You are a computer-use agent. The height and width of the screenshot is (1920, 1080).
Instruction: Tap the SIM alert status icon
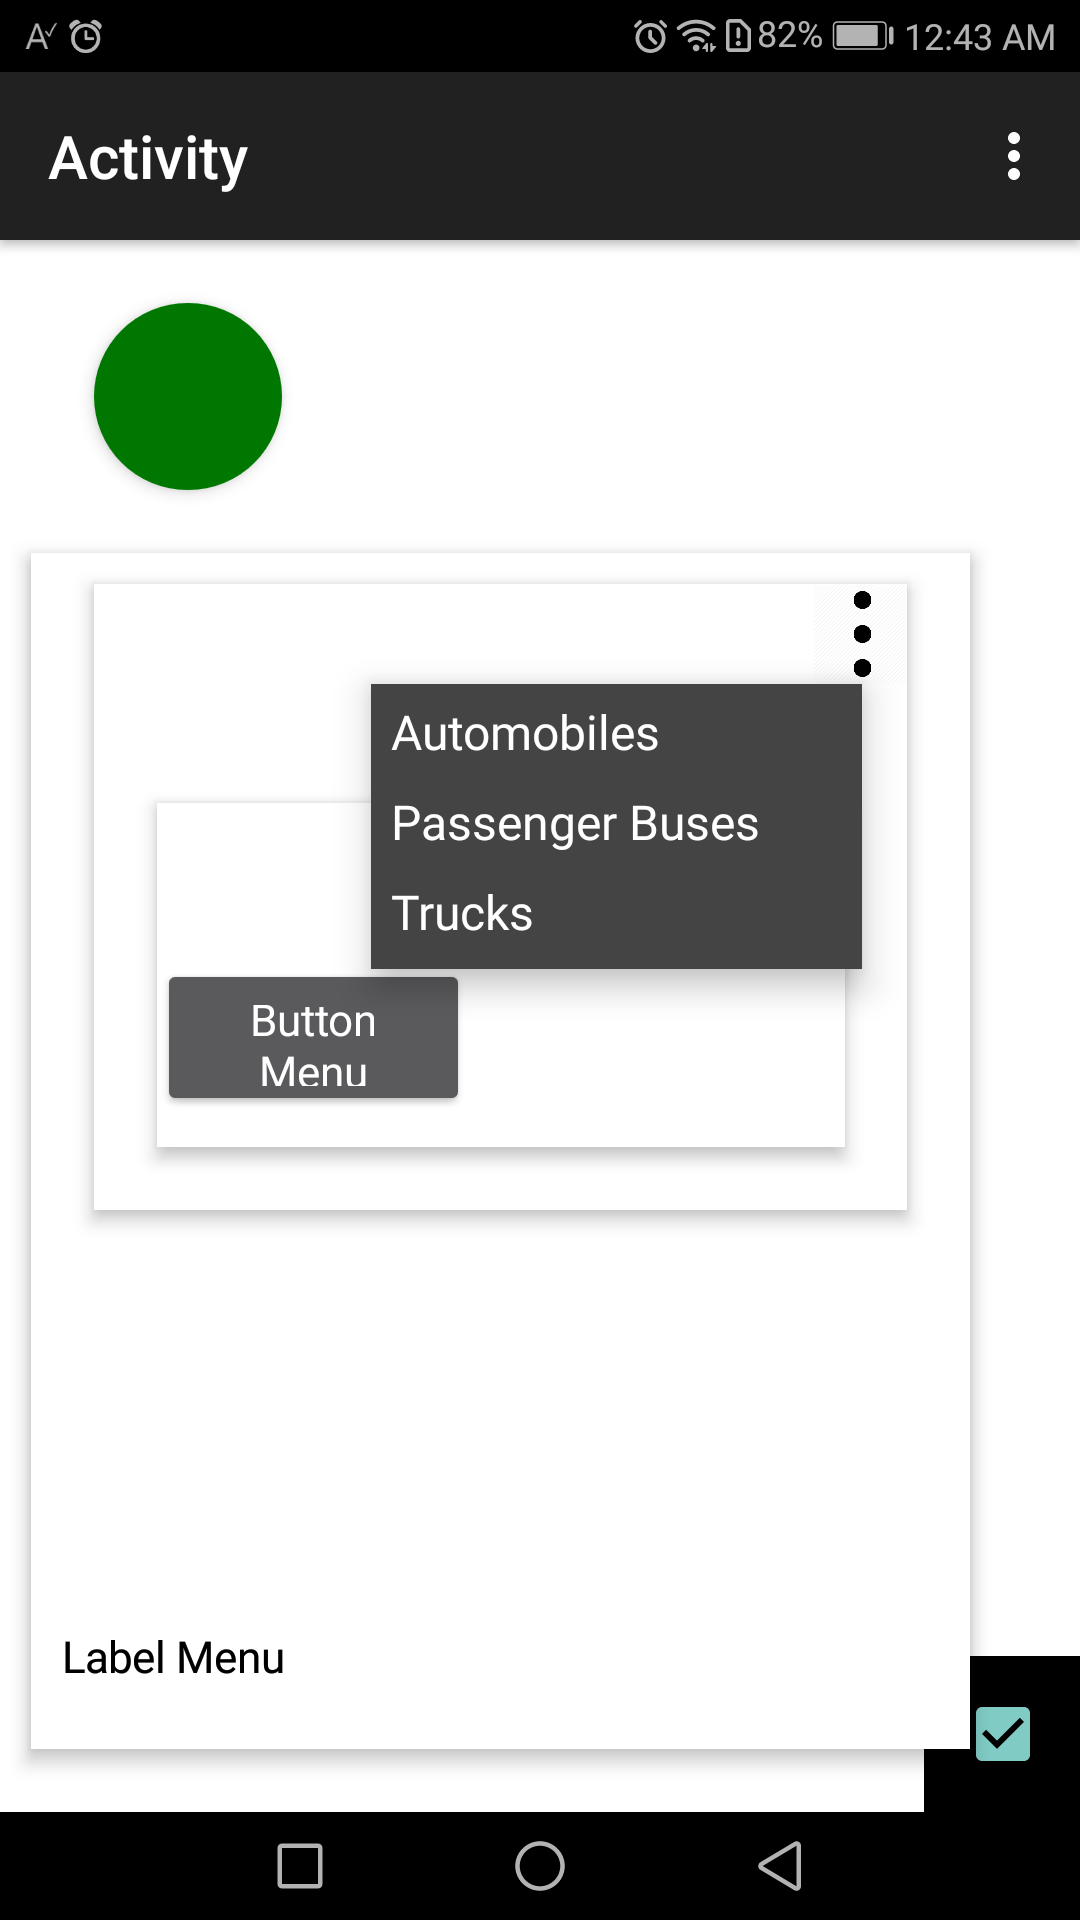pos(738,37)
